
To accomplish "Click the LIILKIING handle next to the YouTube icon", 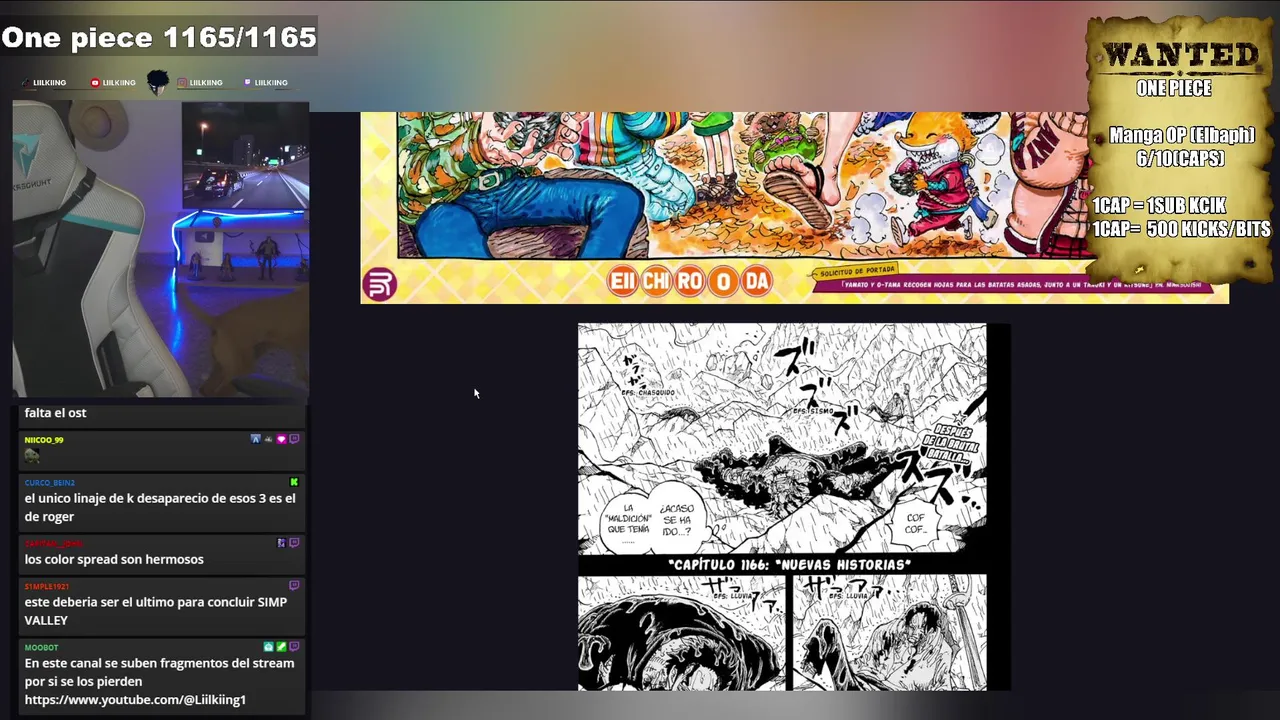I will tap(119, 83).
